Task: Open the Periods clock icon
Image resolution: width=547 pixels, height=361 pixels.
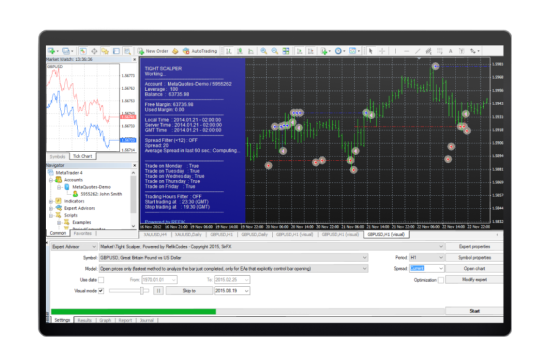Action: 339,51
